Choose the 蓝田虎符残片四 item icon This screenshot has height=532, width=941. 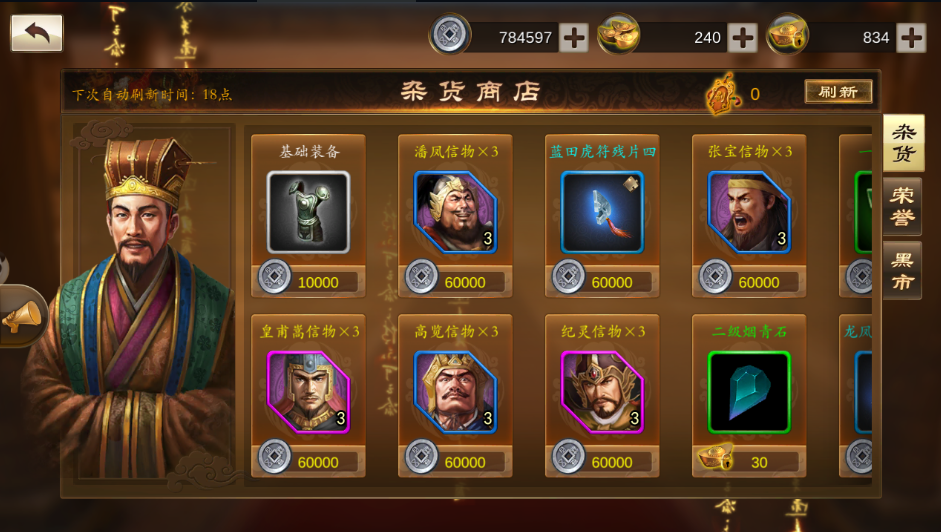[602, 212]
